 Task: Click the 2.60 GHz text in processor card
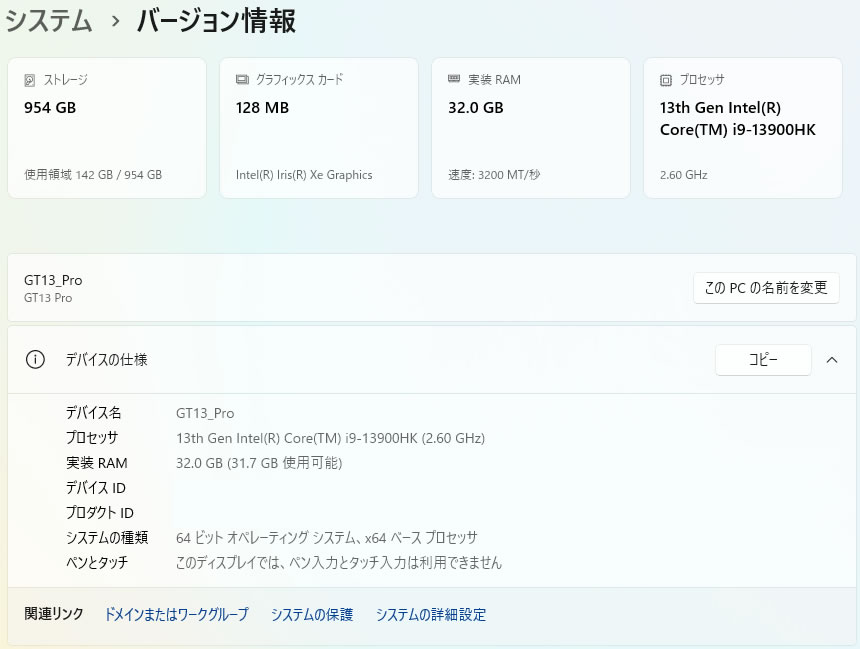coord(683,175)
